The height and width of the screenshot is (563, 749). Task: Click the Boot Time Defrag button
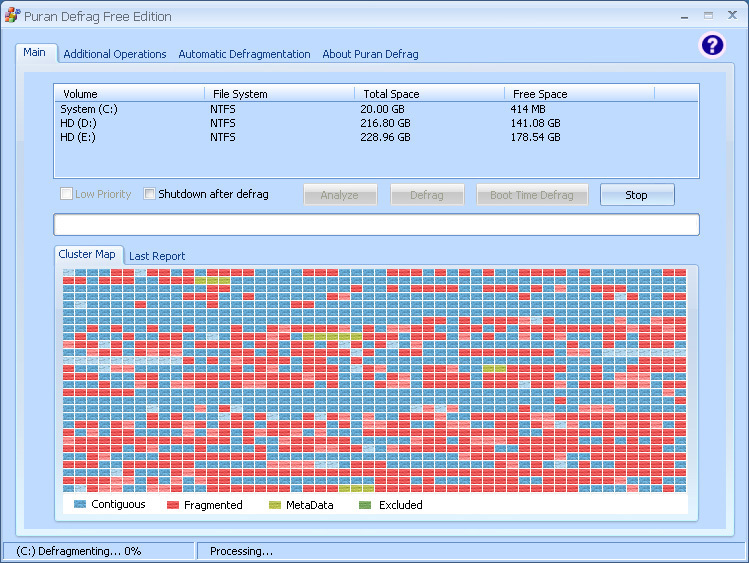532,195
